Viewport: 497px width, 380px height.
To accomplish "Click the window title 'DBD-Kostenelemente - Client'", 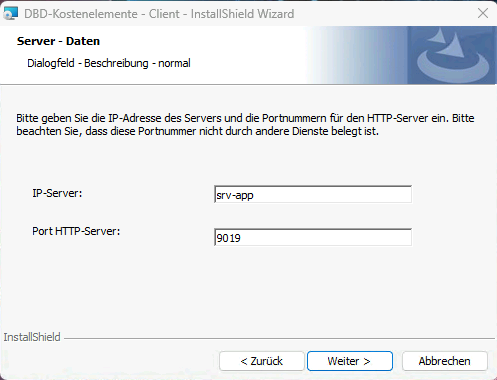I will pos(102,14).
